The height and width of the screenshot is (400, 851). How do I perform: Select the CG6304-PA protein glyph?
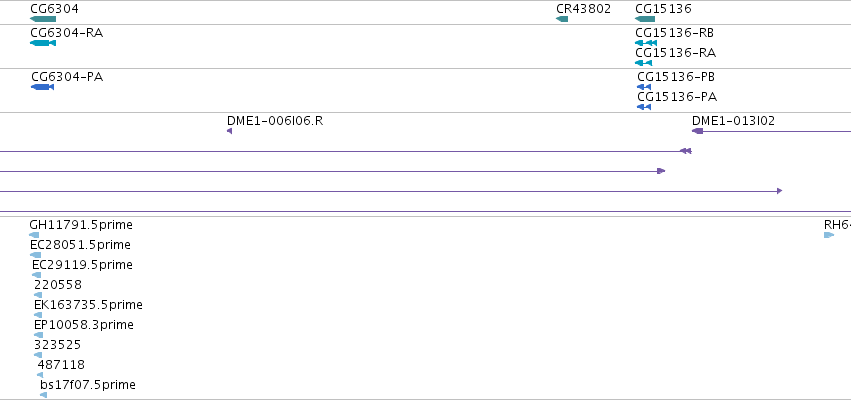(x=42, y=87)
